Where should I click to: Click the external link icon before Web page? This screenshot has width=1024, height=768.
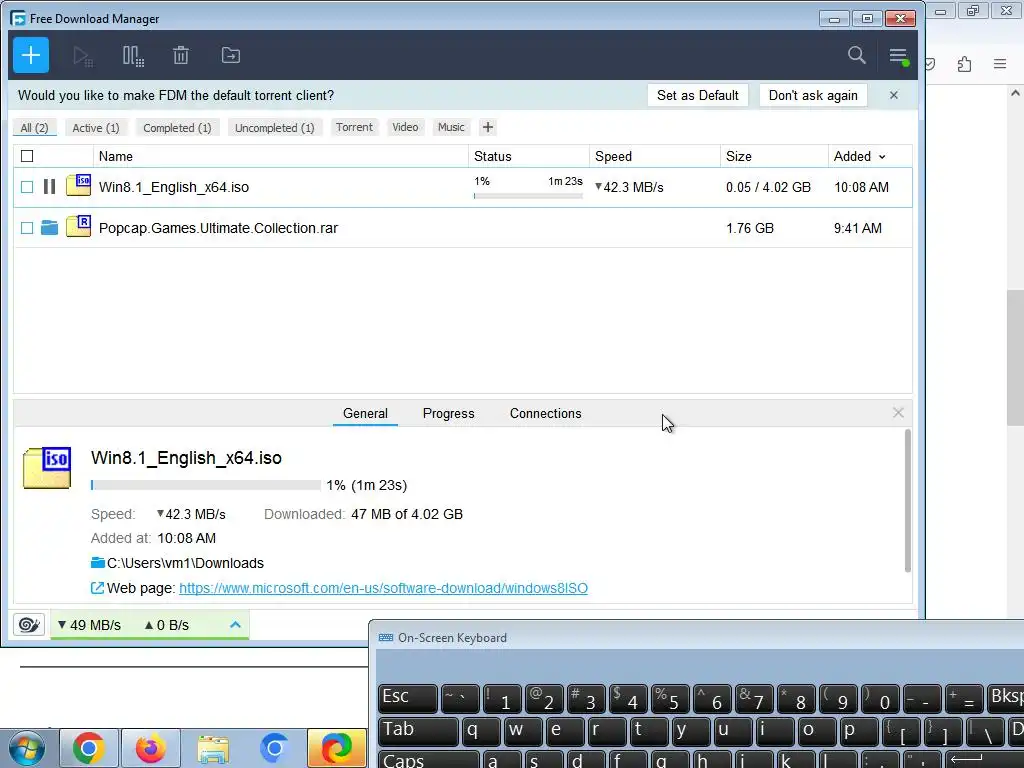[x=97, y=588]
